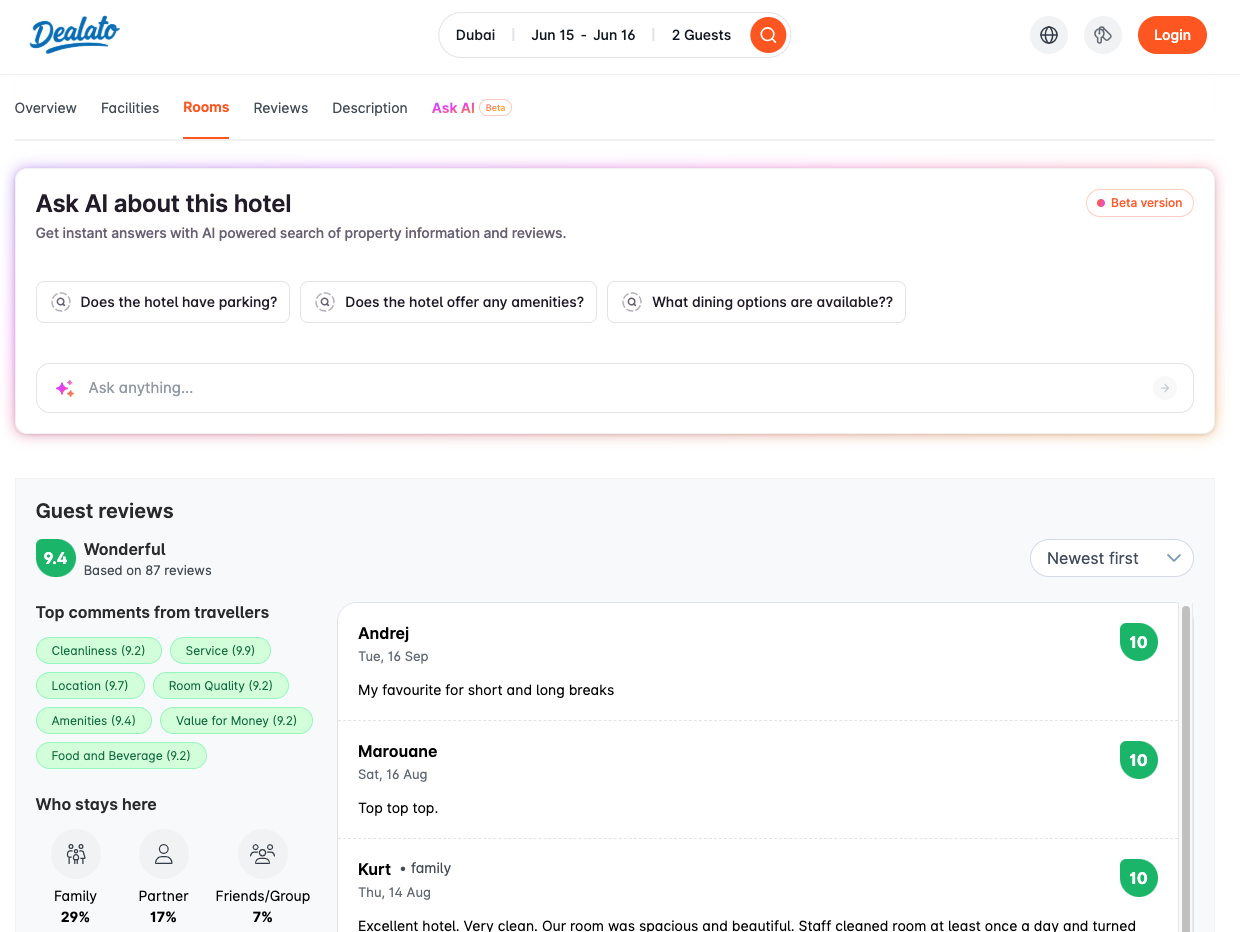Viewport: 1240px width, 932px height.
Task: Click the Partner traveller icon
Action: coord(164,854)
